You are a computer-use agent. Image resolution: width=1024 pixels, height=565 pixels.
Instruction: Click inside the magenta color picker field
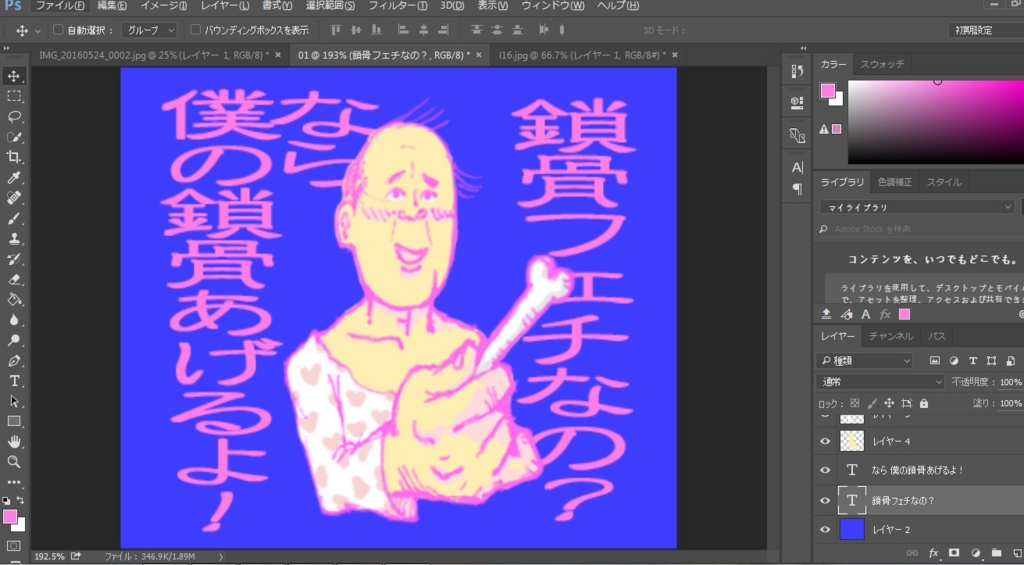(936, 122)
